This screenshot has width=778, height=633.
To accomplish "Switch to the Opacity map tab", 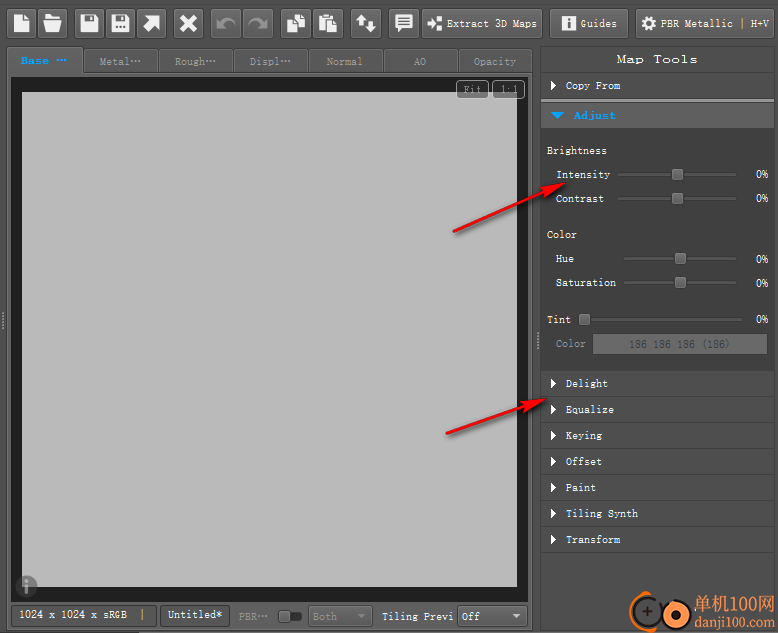I will click(x=495, y=62).
